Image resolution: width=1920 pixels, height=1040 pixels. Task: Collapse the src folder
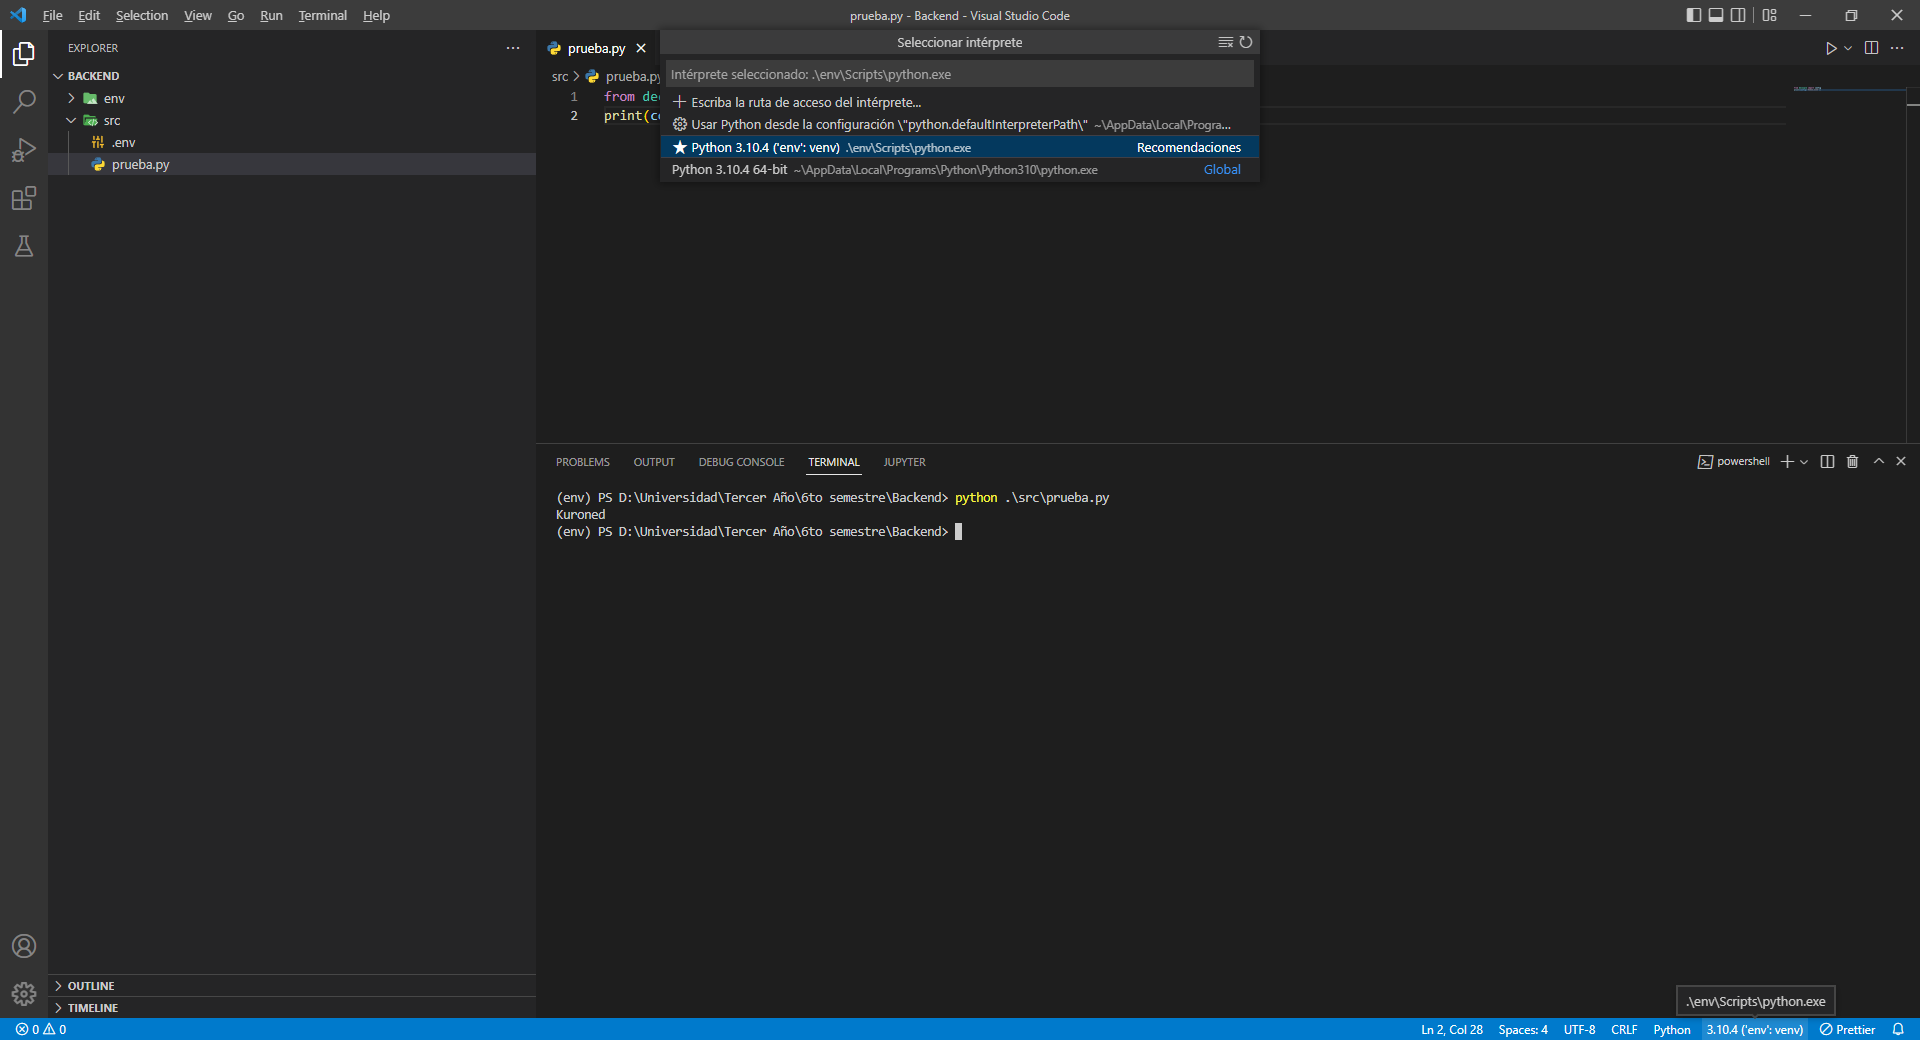[292, 120]
